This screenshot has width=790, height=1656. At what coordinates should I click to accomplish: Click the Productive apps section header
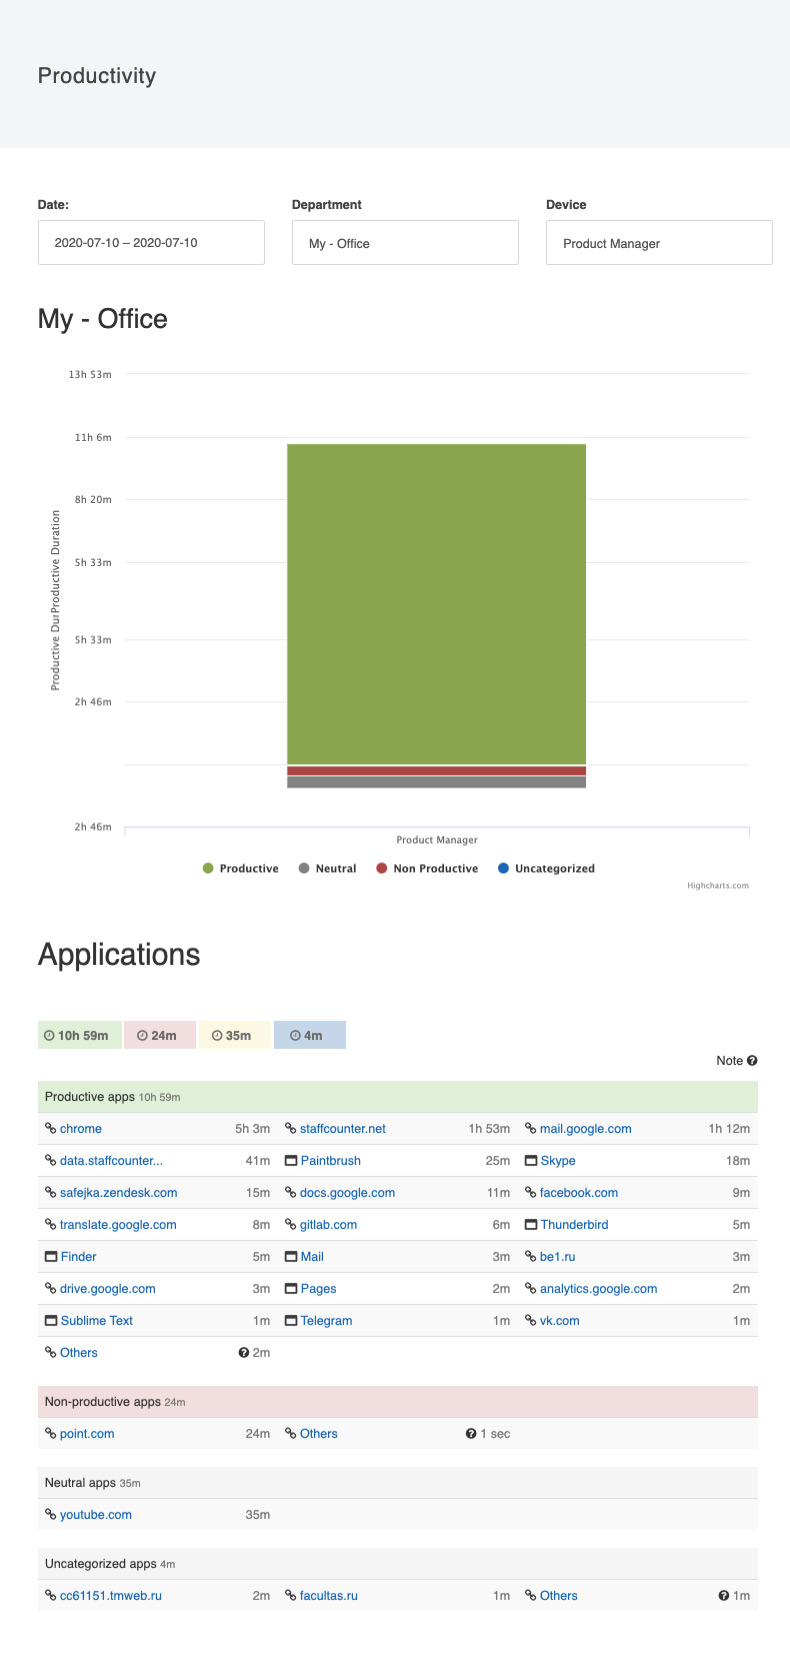398,1097
